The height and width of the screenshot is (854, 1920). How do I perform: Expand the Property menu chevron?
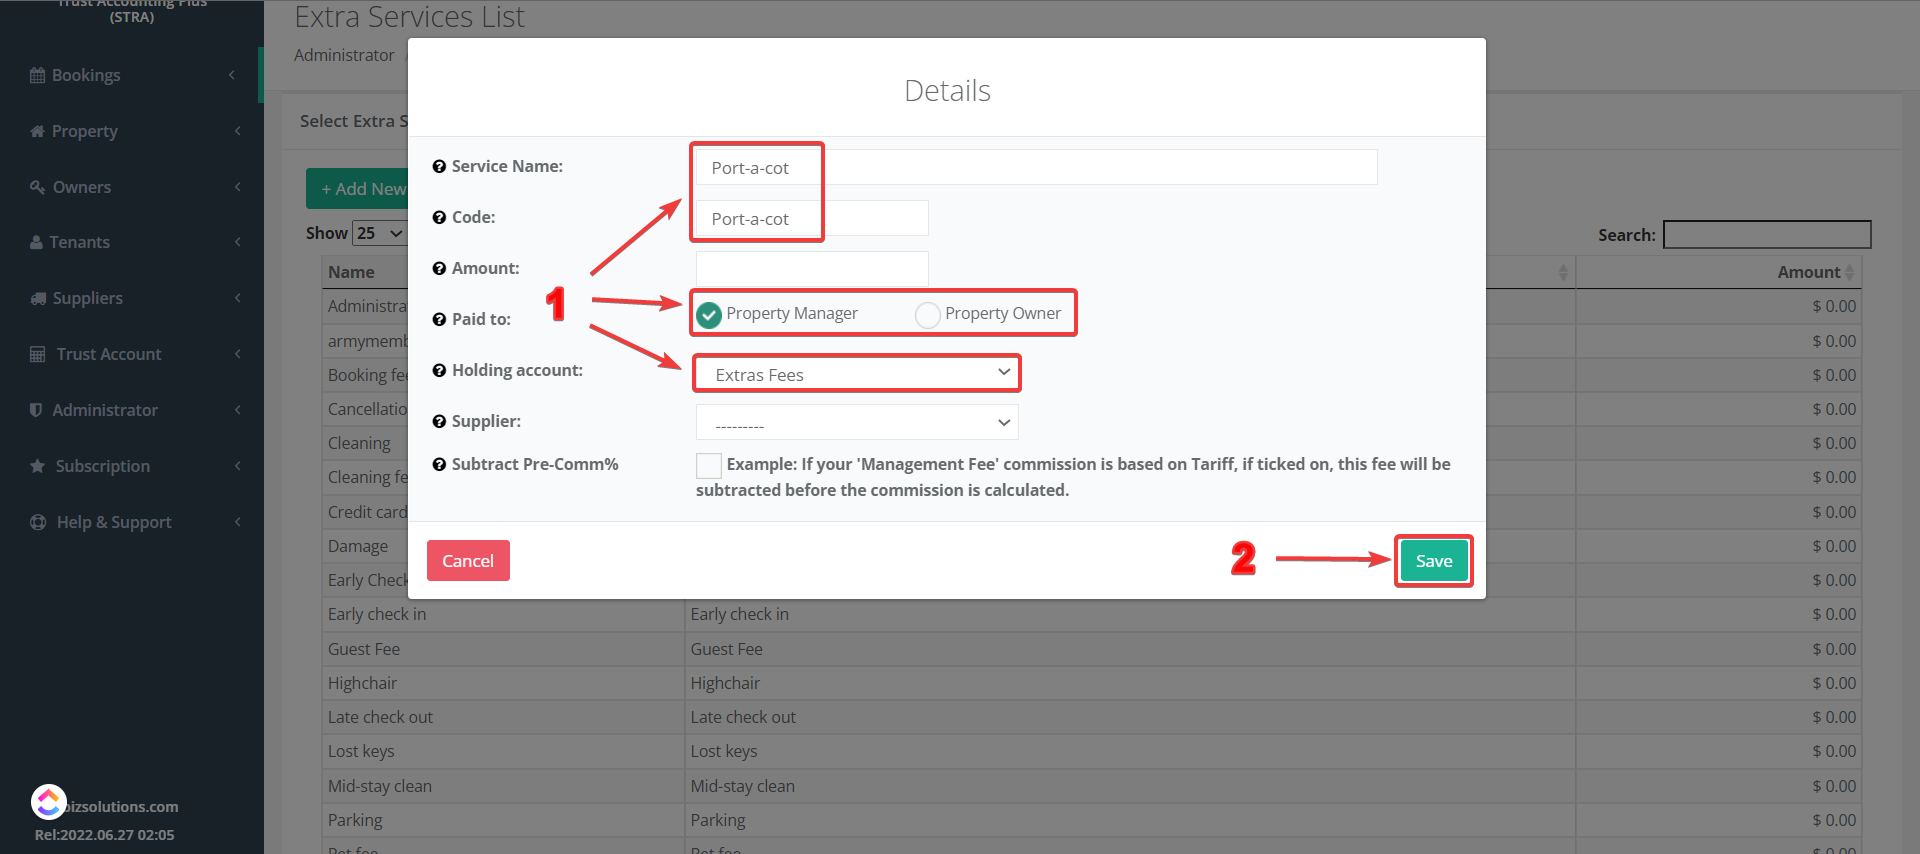(237, 131)
